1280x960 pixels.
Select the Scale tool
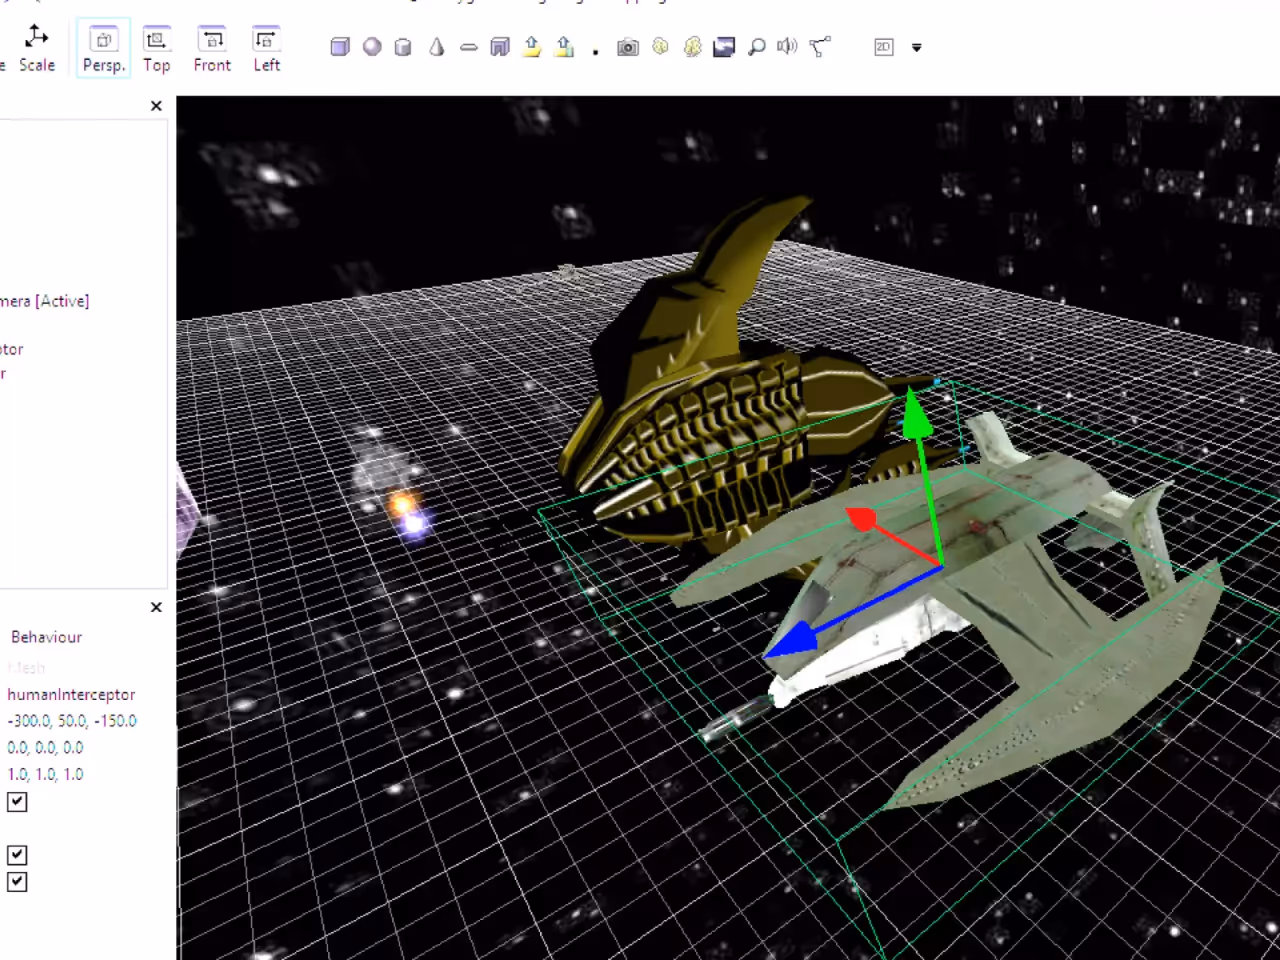tap(36, 48)
